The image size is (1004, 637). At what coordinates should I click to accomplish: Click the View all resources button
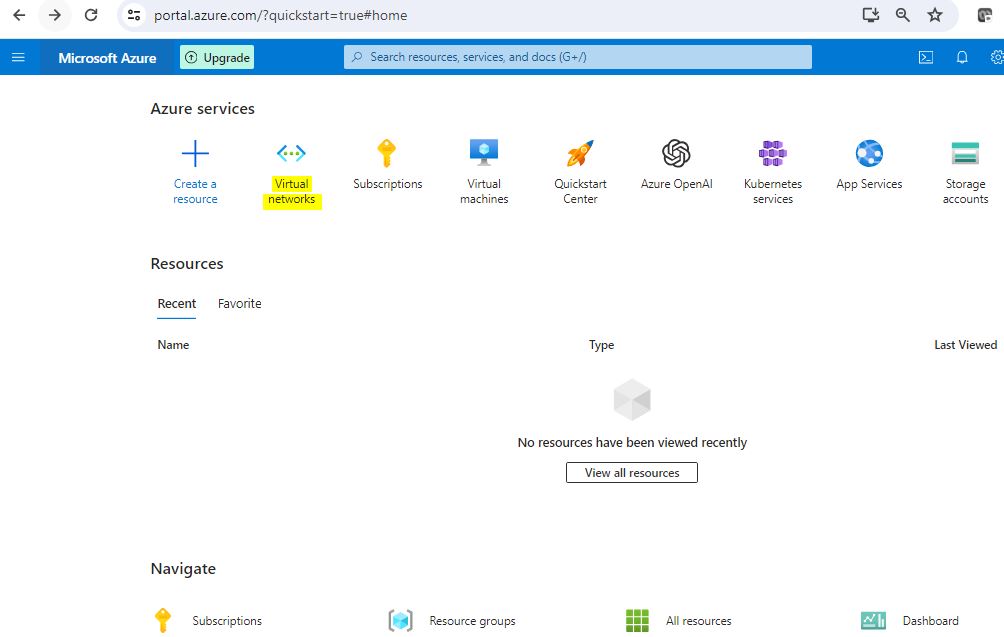631,472
